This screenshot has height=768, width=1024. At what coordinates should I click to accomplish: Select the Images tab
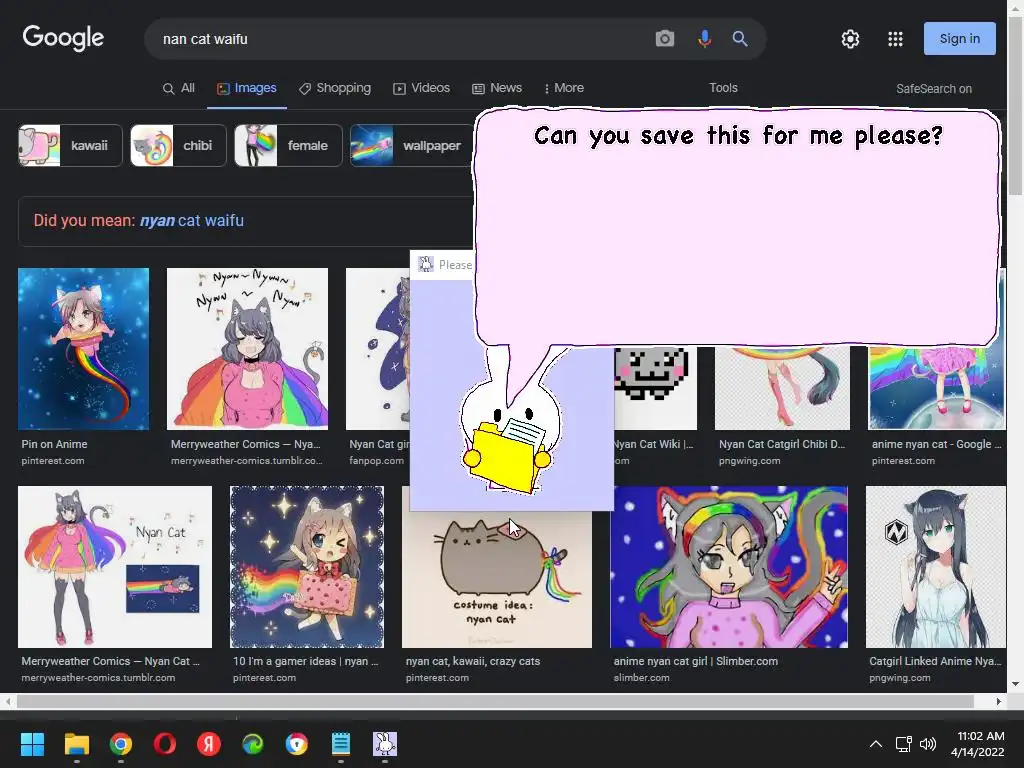point(247,88)
